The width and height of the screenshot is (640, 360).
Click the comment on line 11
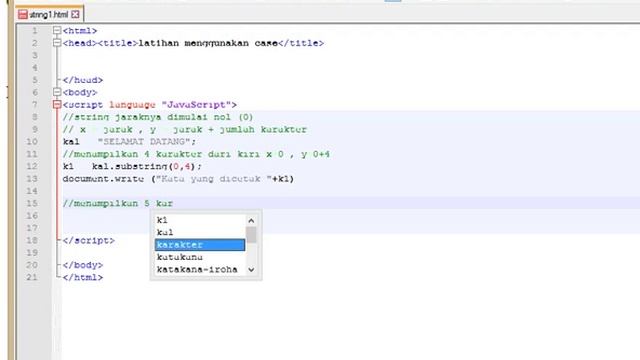tap(196, 154)
